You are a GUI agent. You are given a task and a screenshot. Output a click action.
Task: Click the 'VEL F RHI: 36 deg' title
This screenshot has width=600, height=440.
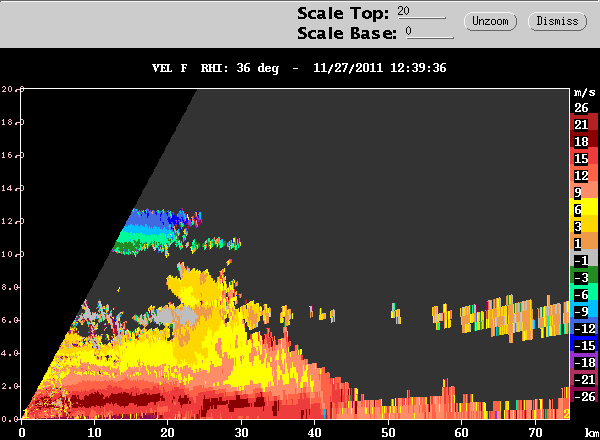(215, 68)
